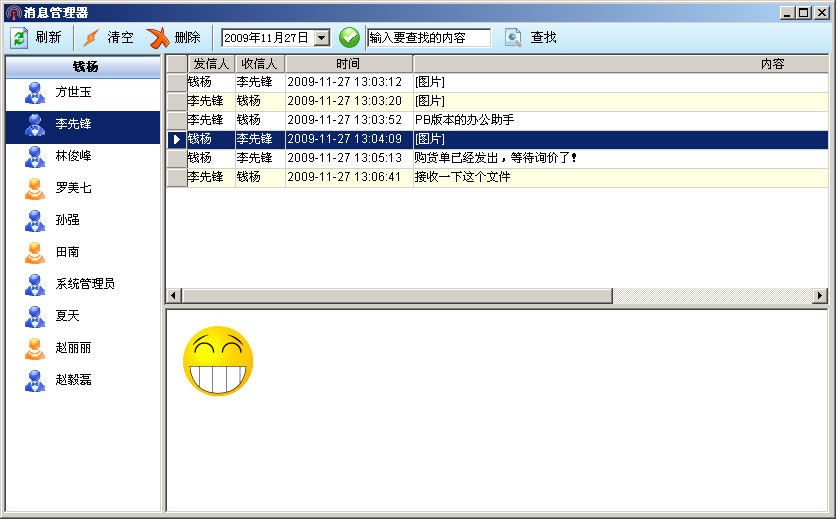Screen dimensions: 836x519
Task: Click the 发信人 column header
Action: pyautogui.click(x=211, y=64)
